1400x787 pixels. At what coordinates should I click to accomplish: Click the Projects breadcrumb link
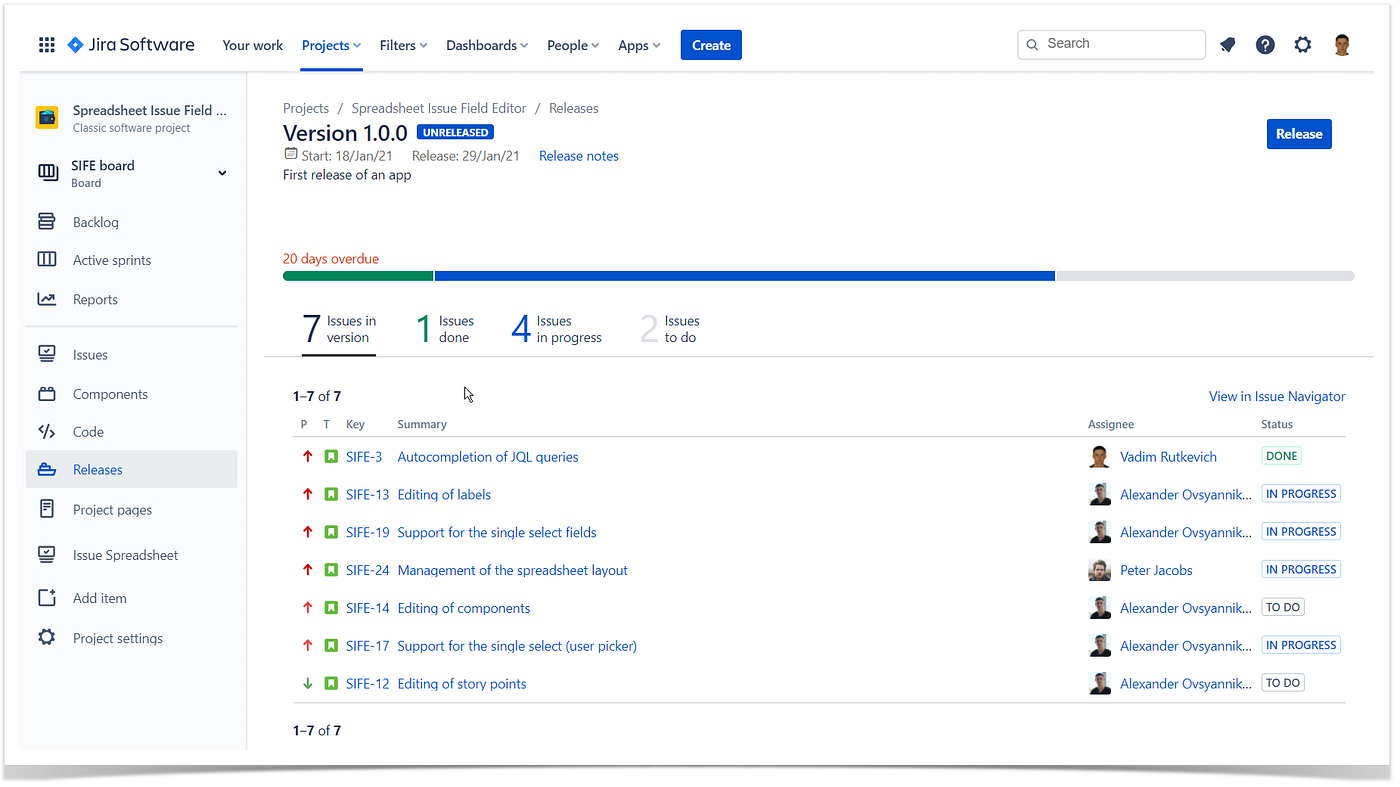tap(306, 108)
